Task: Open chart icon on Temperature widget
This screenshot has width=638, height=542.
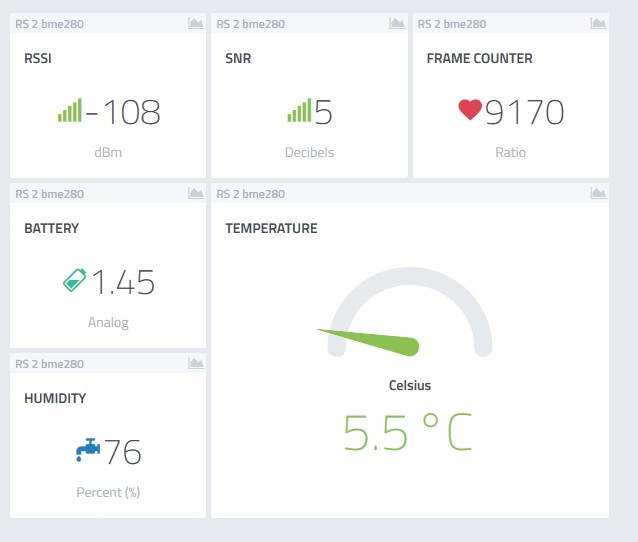Action: (598, 194)
